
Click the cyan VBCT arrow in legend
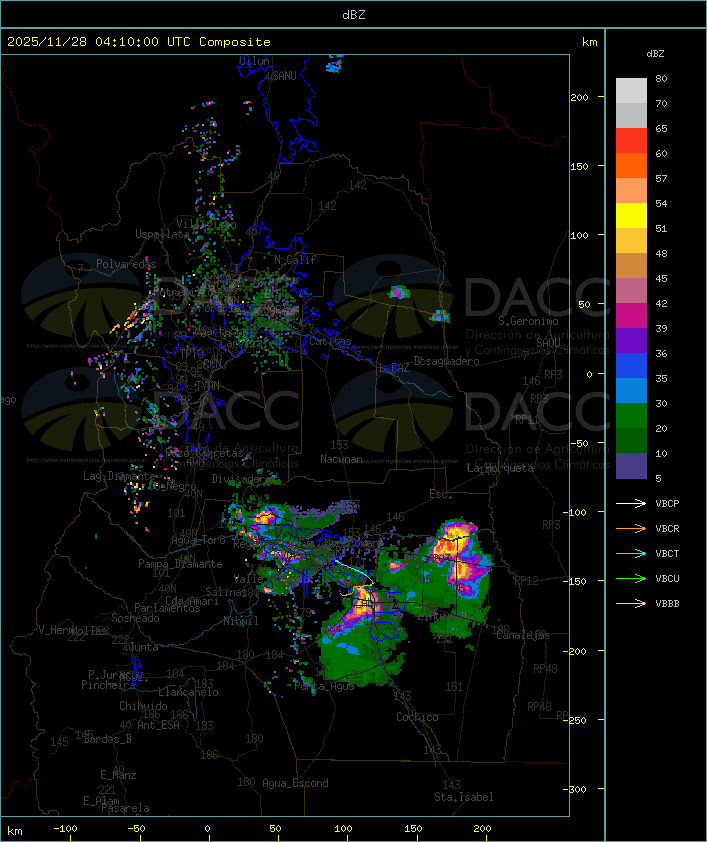pos(631,554)
